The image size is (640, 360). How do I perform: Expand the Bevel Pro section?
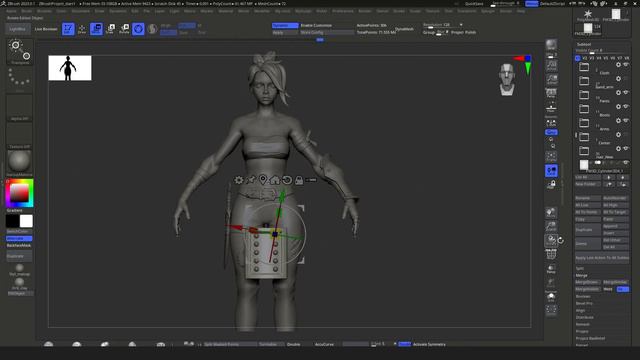(x=584, y=303)
